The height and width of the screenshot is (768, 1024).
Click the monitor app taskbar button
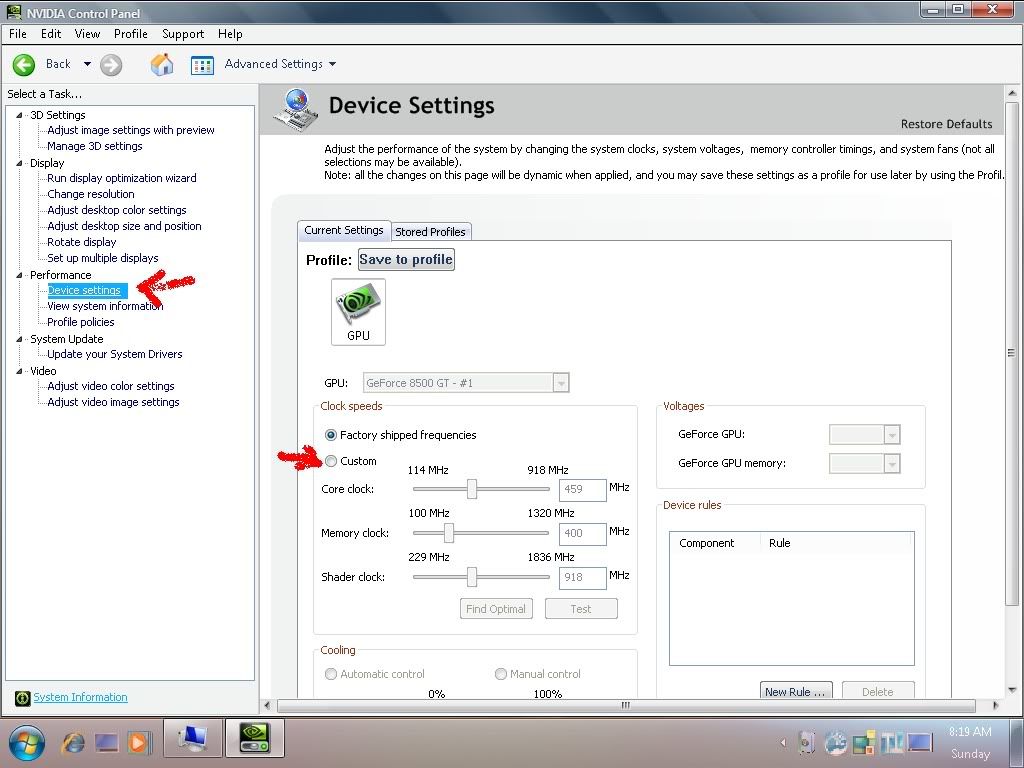[x=192, y=739]
